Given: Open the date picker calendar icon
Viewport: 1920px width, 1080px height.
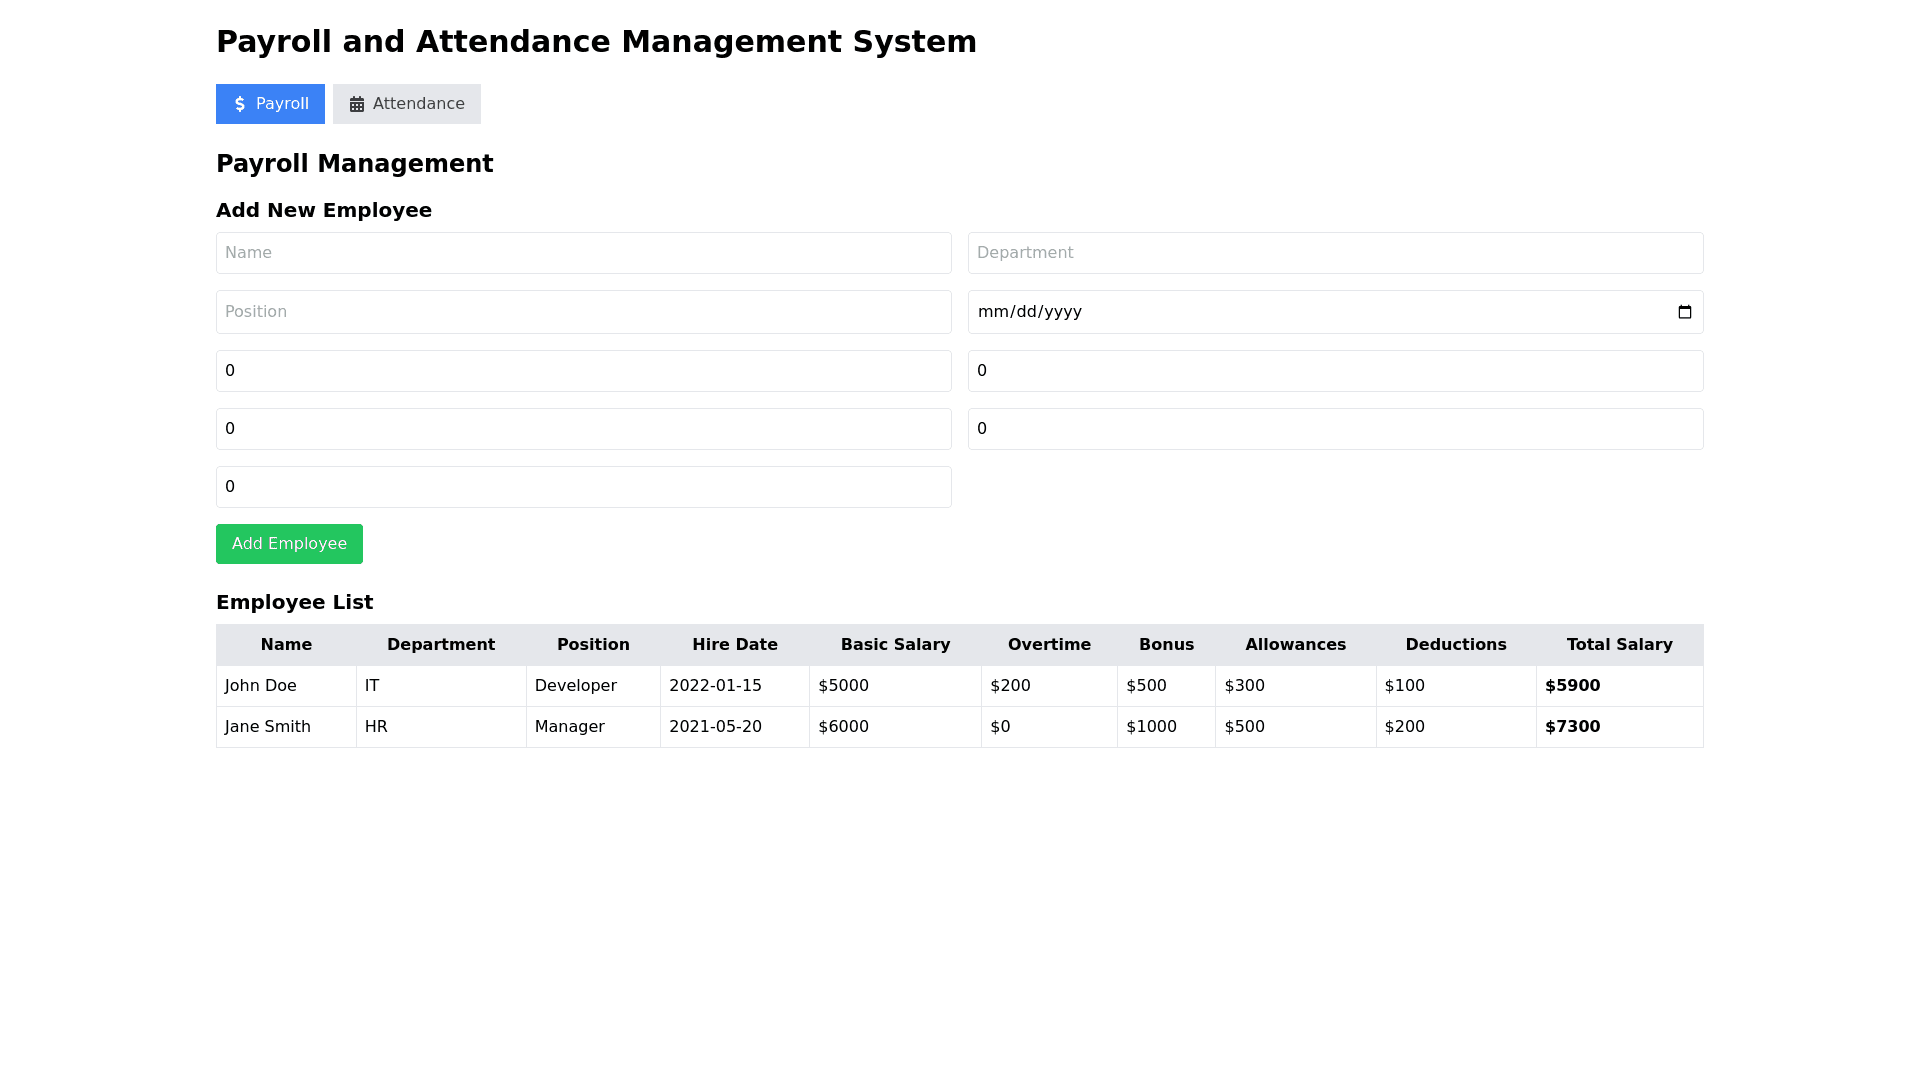Looking at the screenshot, I should click(x=1684, y=312).
